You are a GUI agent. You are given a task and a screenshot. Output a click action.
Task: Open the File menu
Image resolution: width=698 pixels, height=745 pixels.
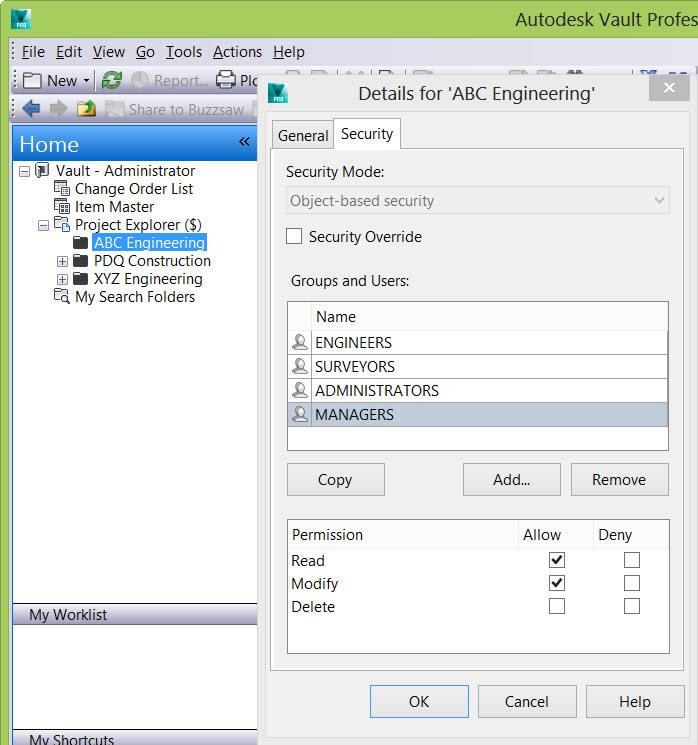tap(33, 52)
